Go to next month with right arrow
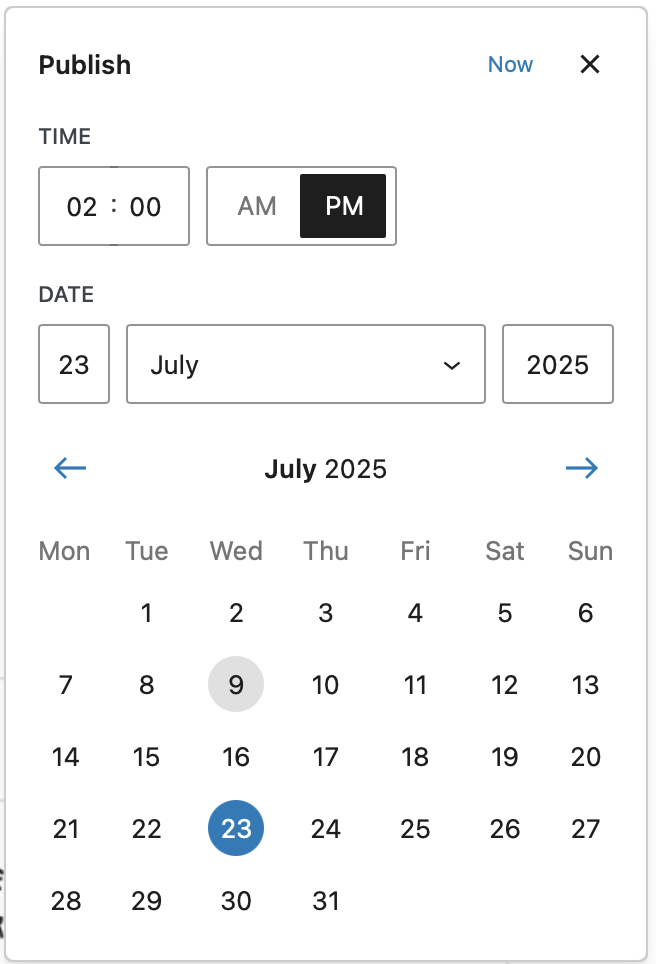This screenshot has height=964, width=656. pyautogui.click(x=582, y=468)
